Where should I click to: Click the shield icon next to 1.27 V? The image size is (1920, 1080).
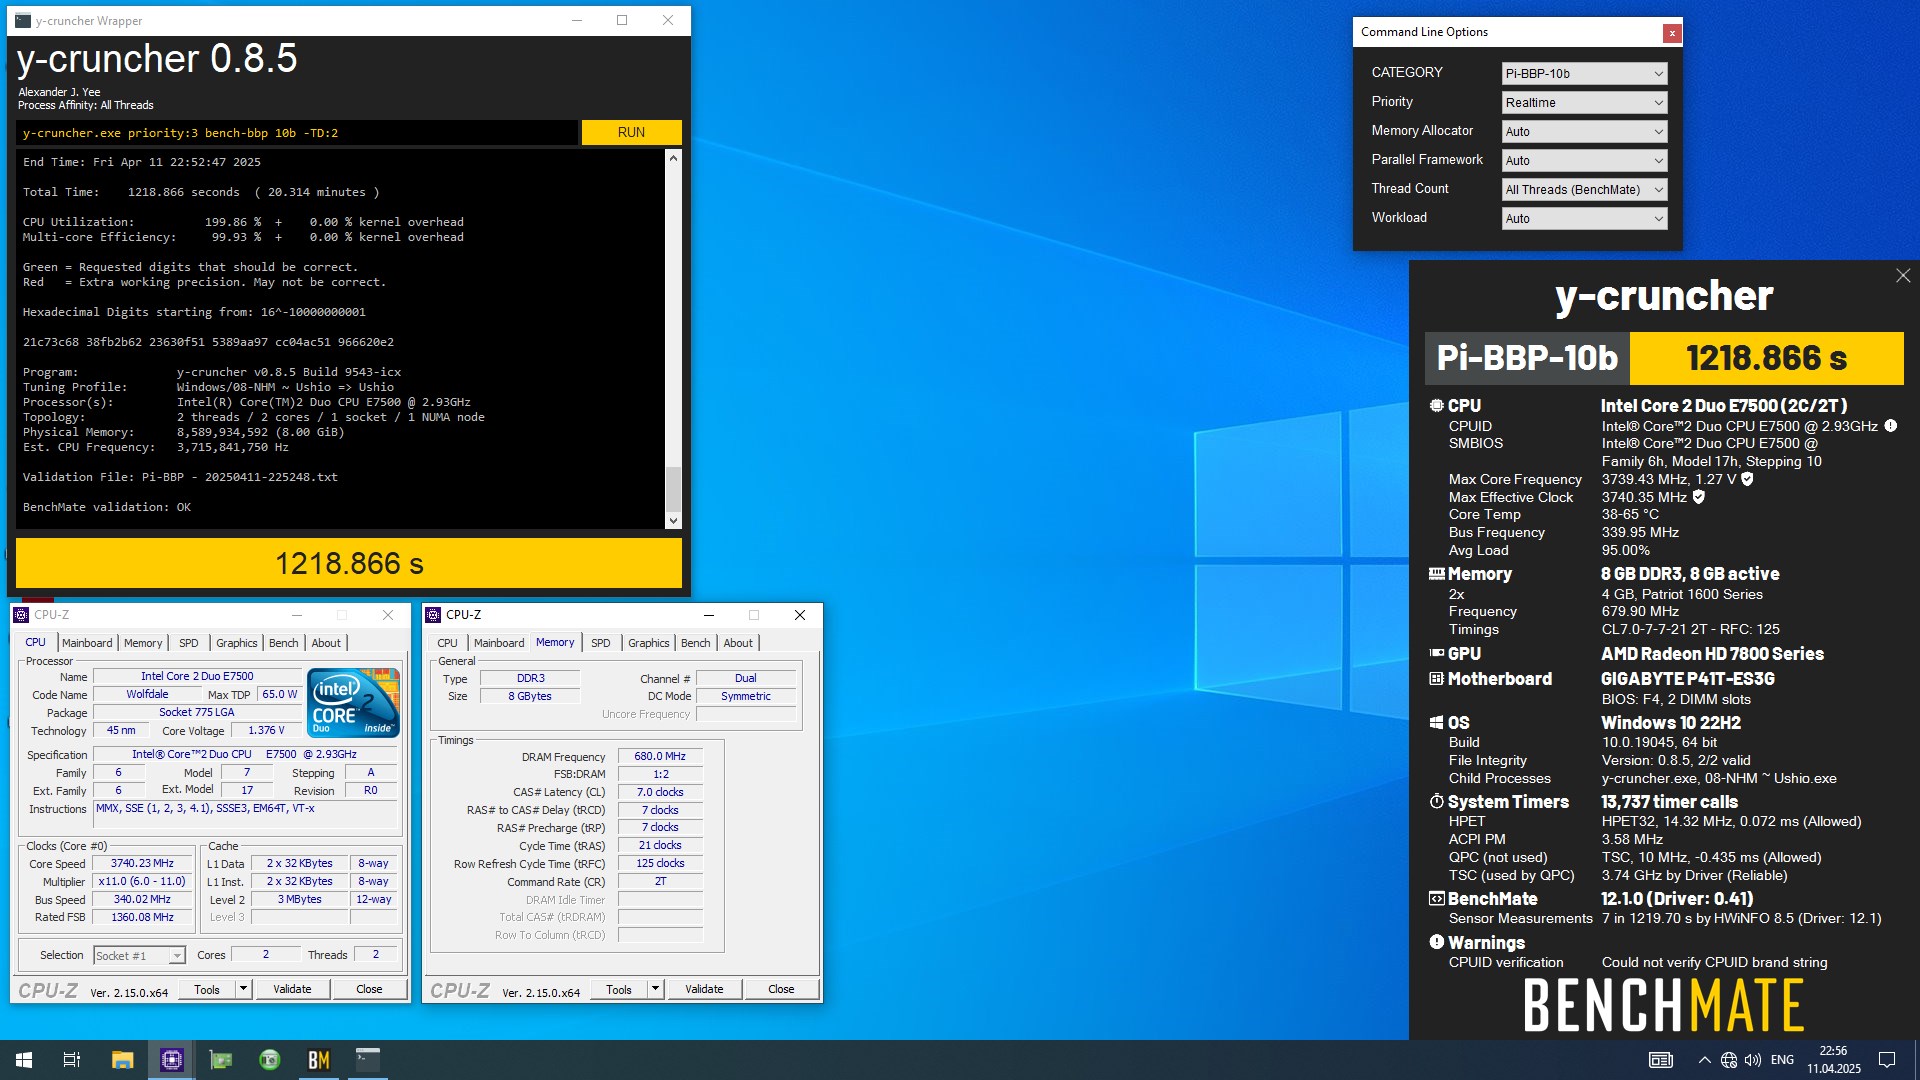coord(1747,479)
